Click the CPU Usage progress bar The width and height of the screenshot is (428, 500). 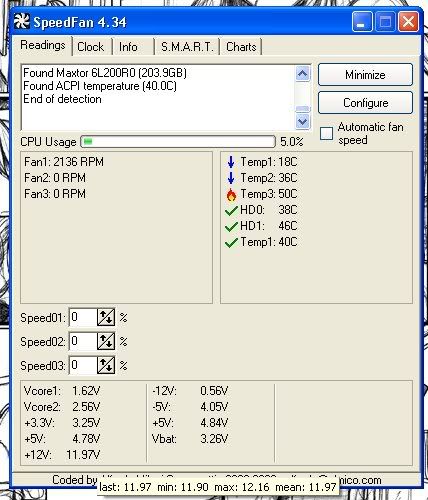[178, 142]
